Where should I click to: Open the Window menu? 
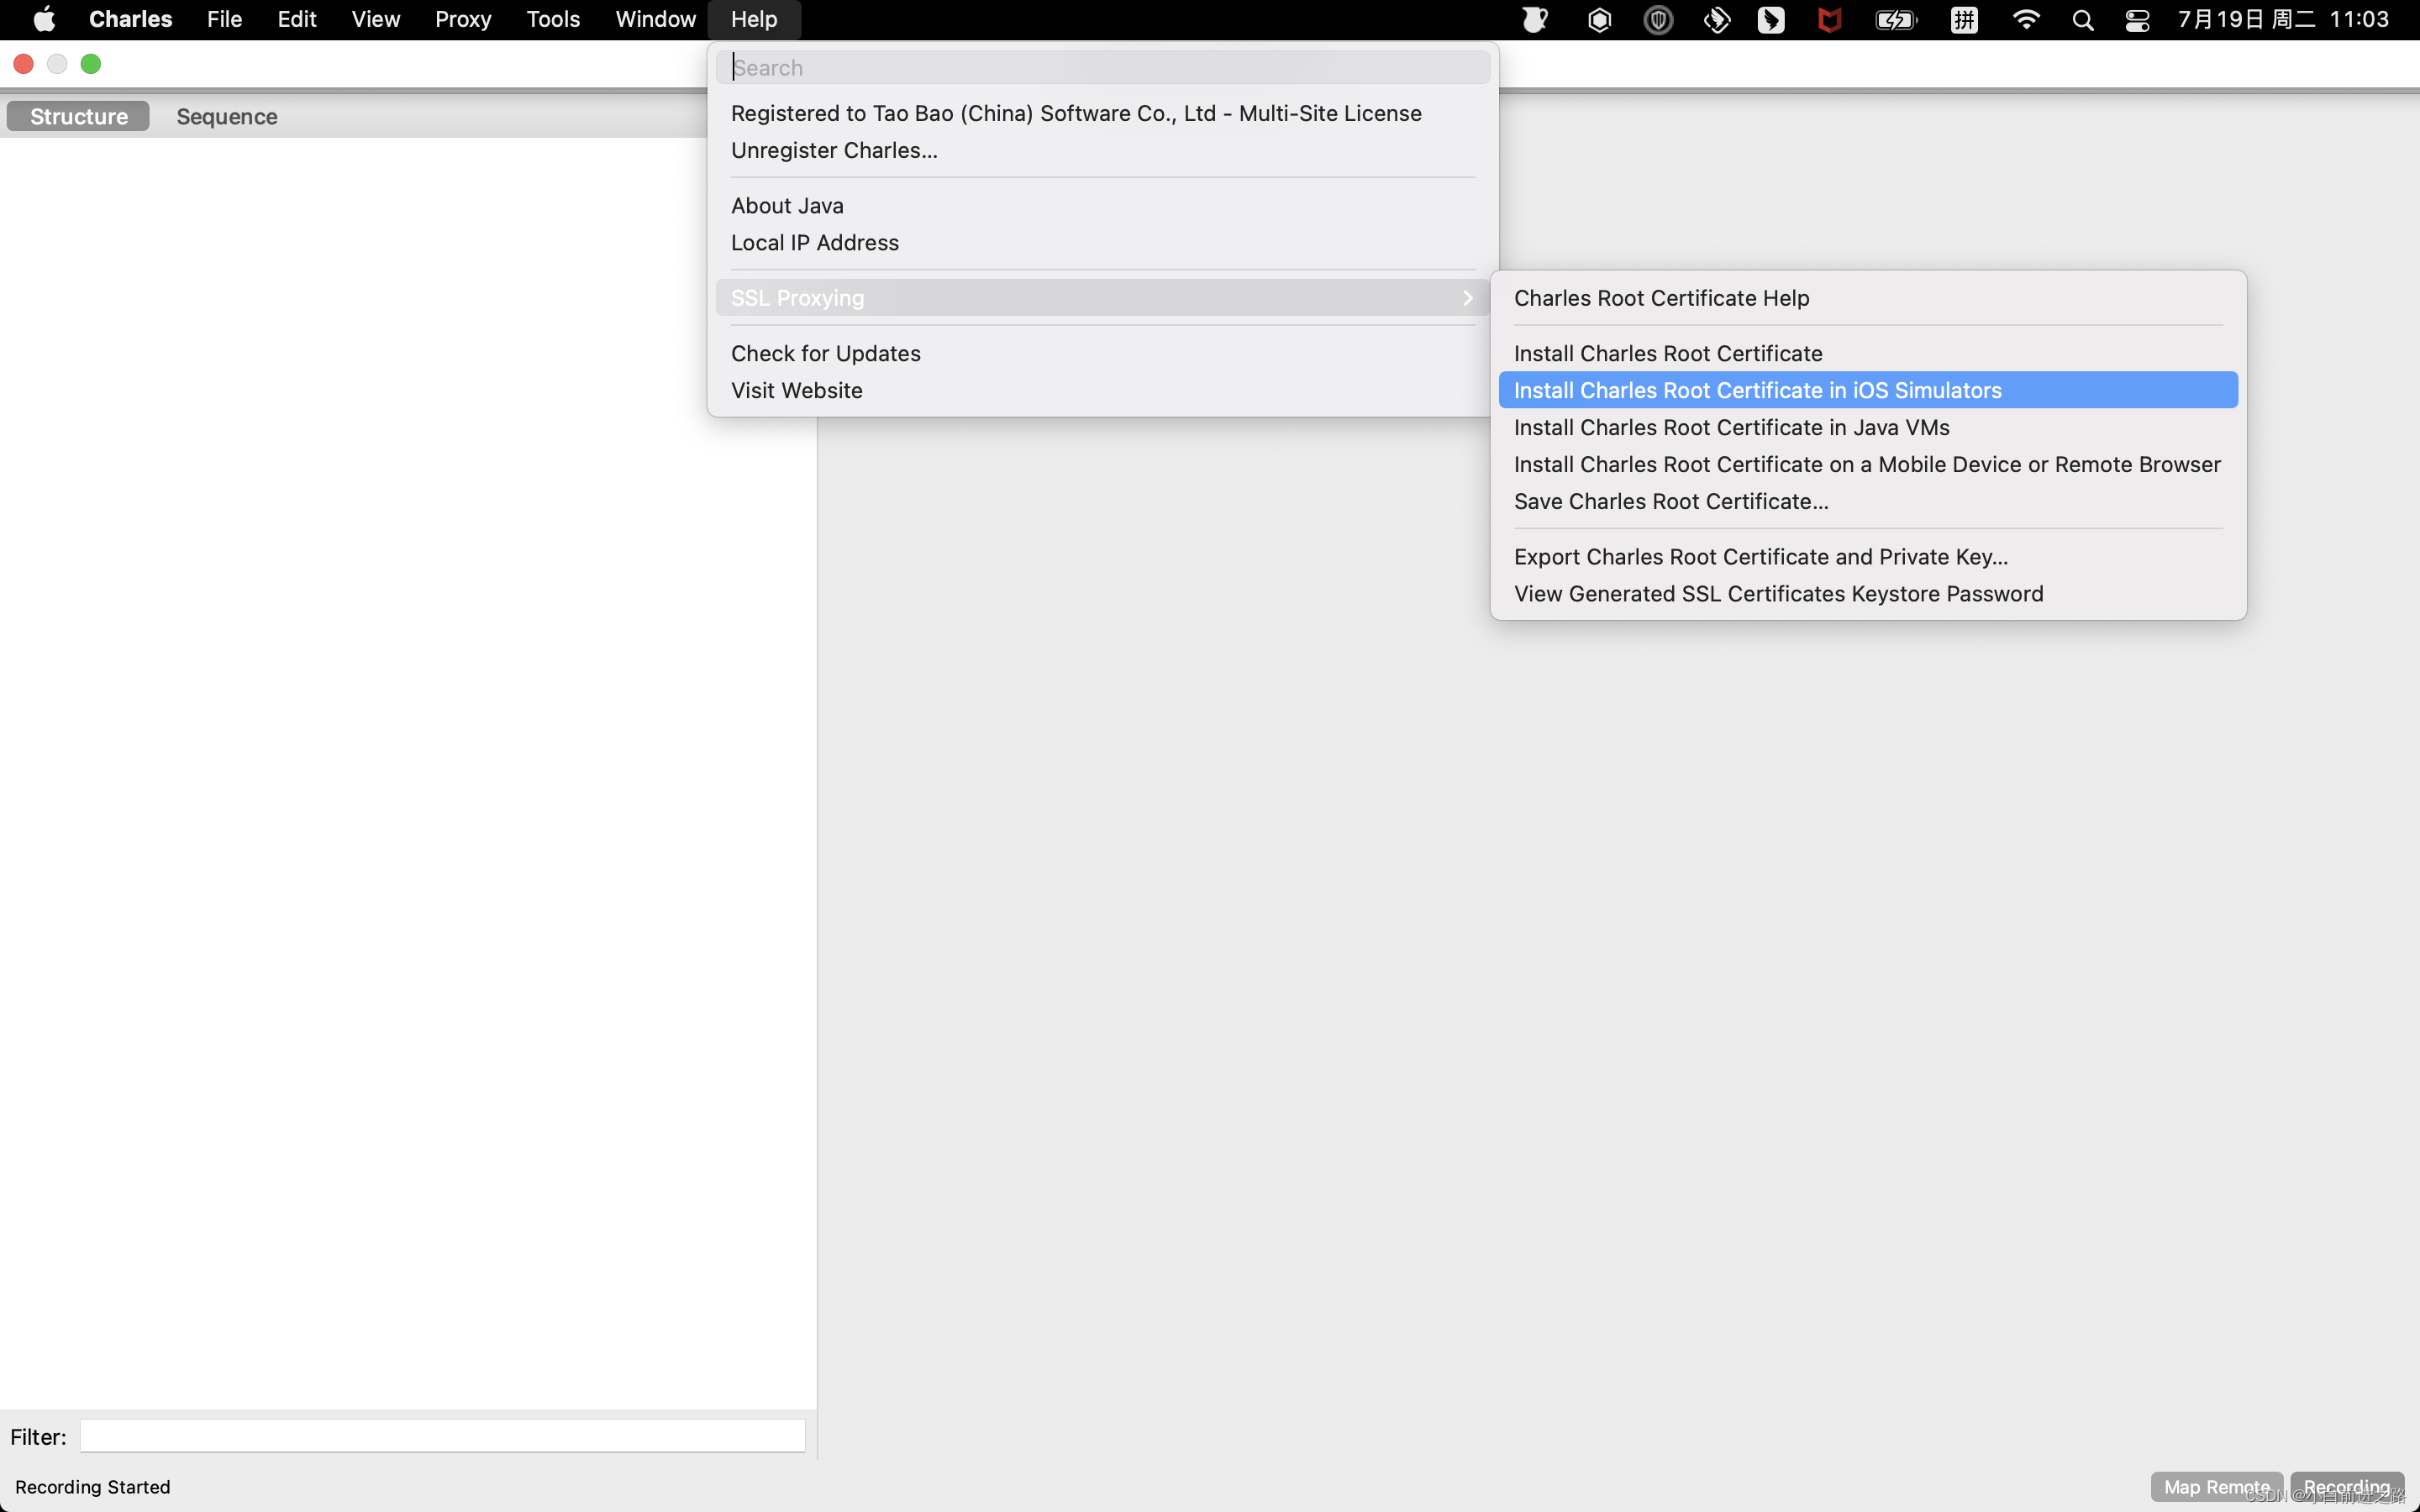(655, 19)
